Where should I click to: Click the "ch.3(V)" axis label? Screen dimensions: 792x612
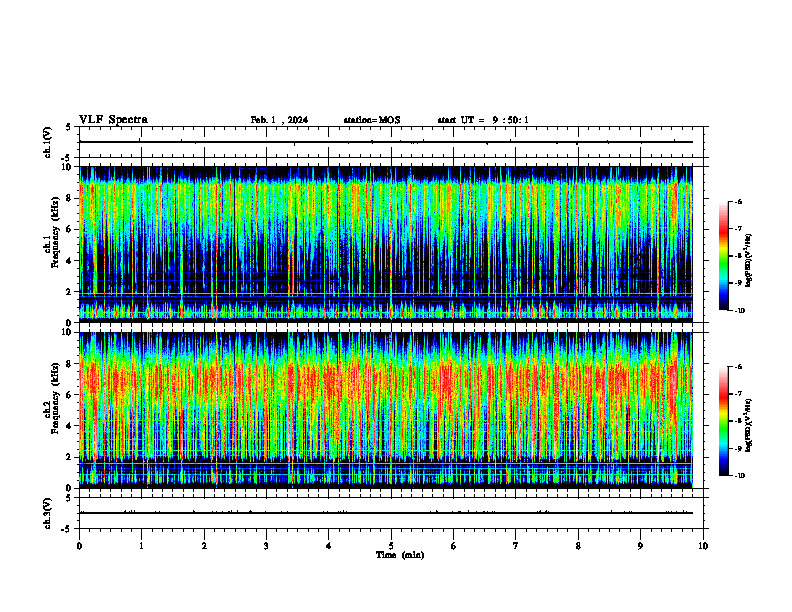pyautogui.click(x=48, y=513)
